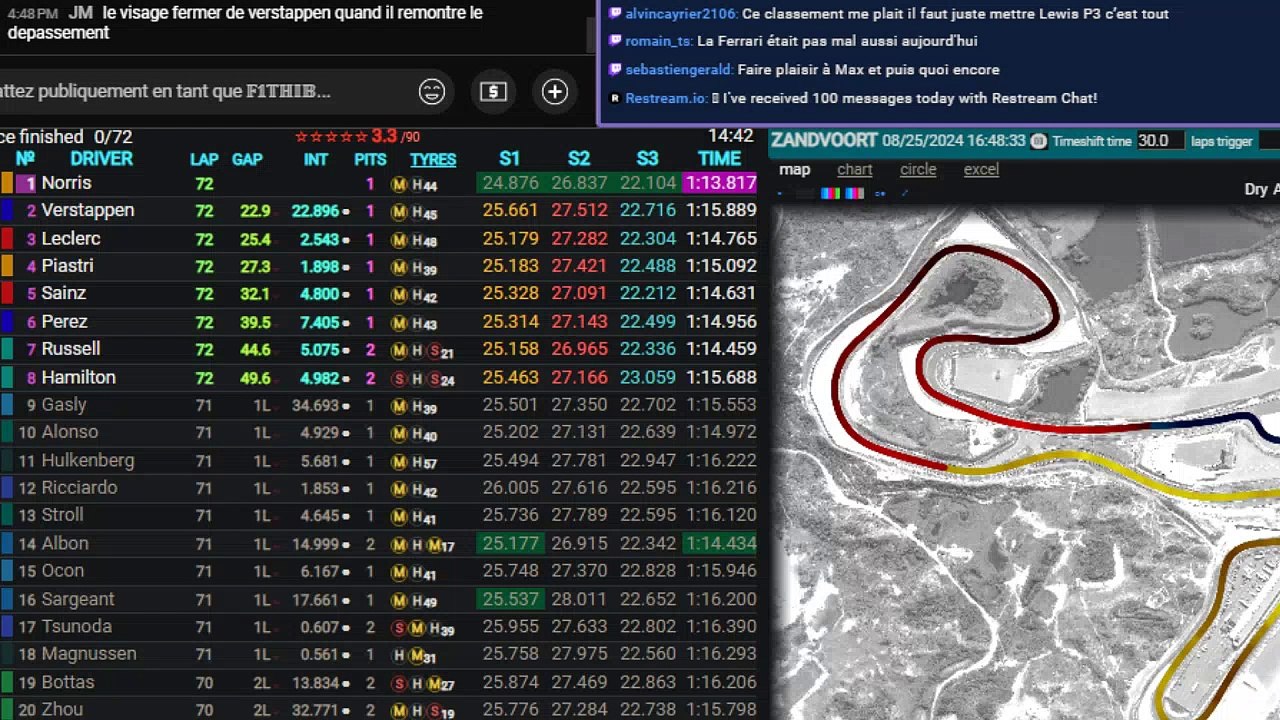The width and height of the screenshot is (1280, 720).
Task: Open the circle tab
Action: pyautogui.click(x=918, y=169)
